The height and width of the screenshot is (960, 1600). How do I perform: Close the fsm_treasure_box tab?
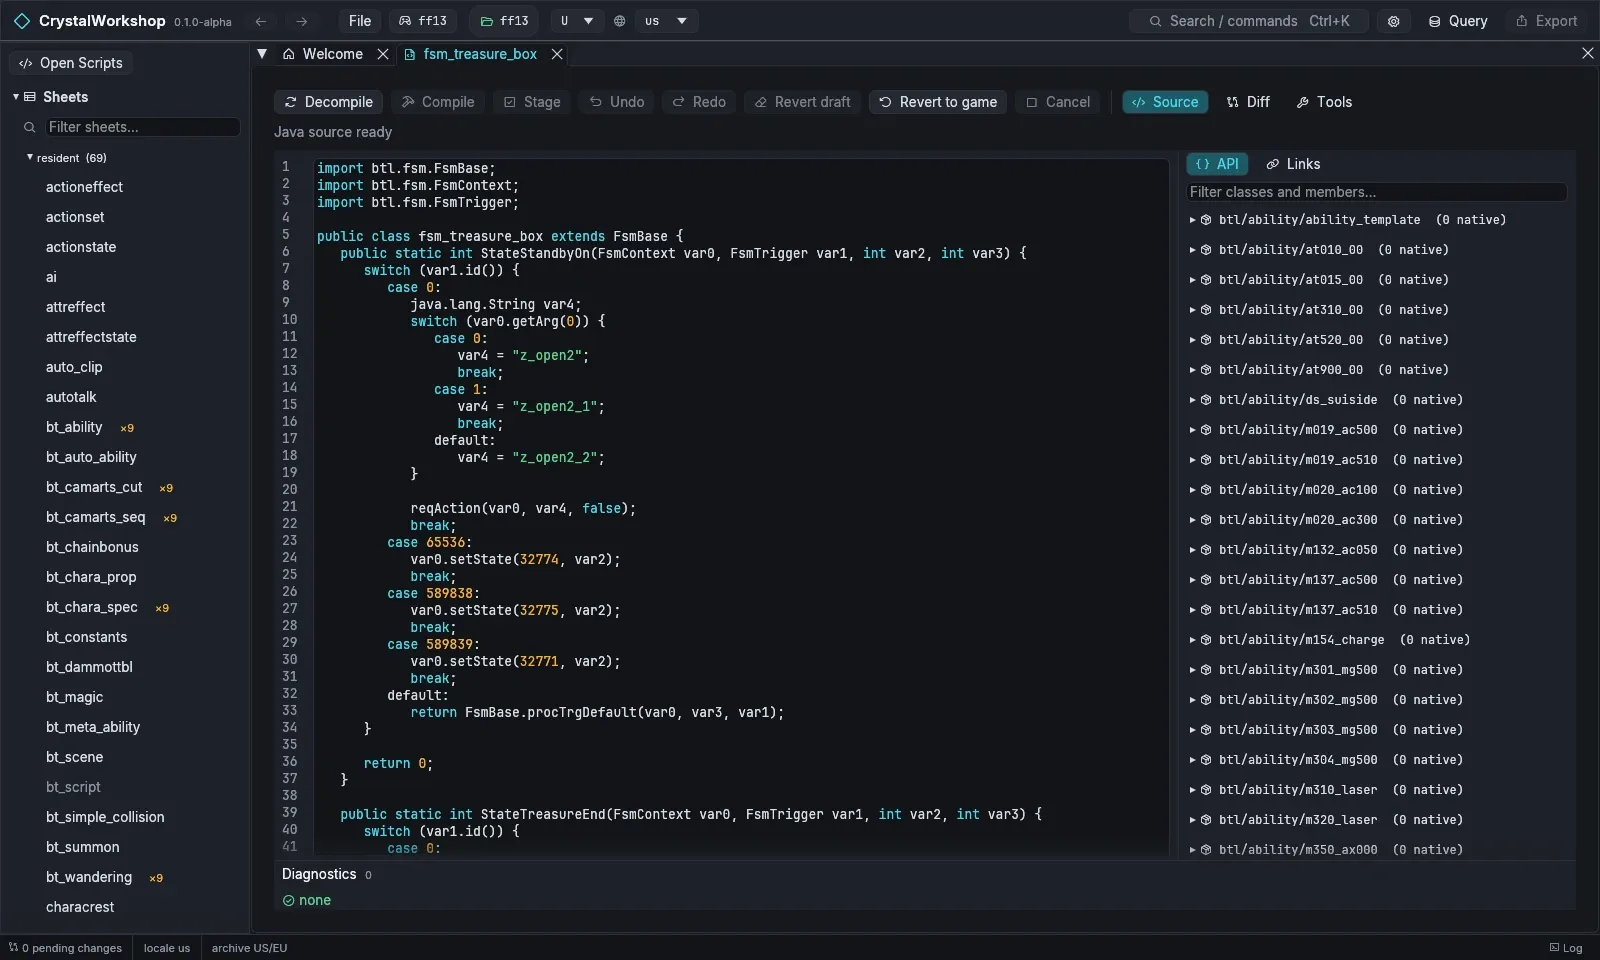pyautogui.click(x=557, y=54)
